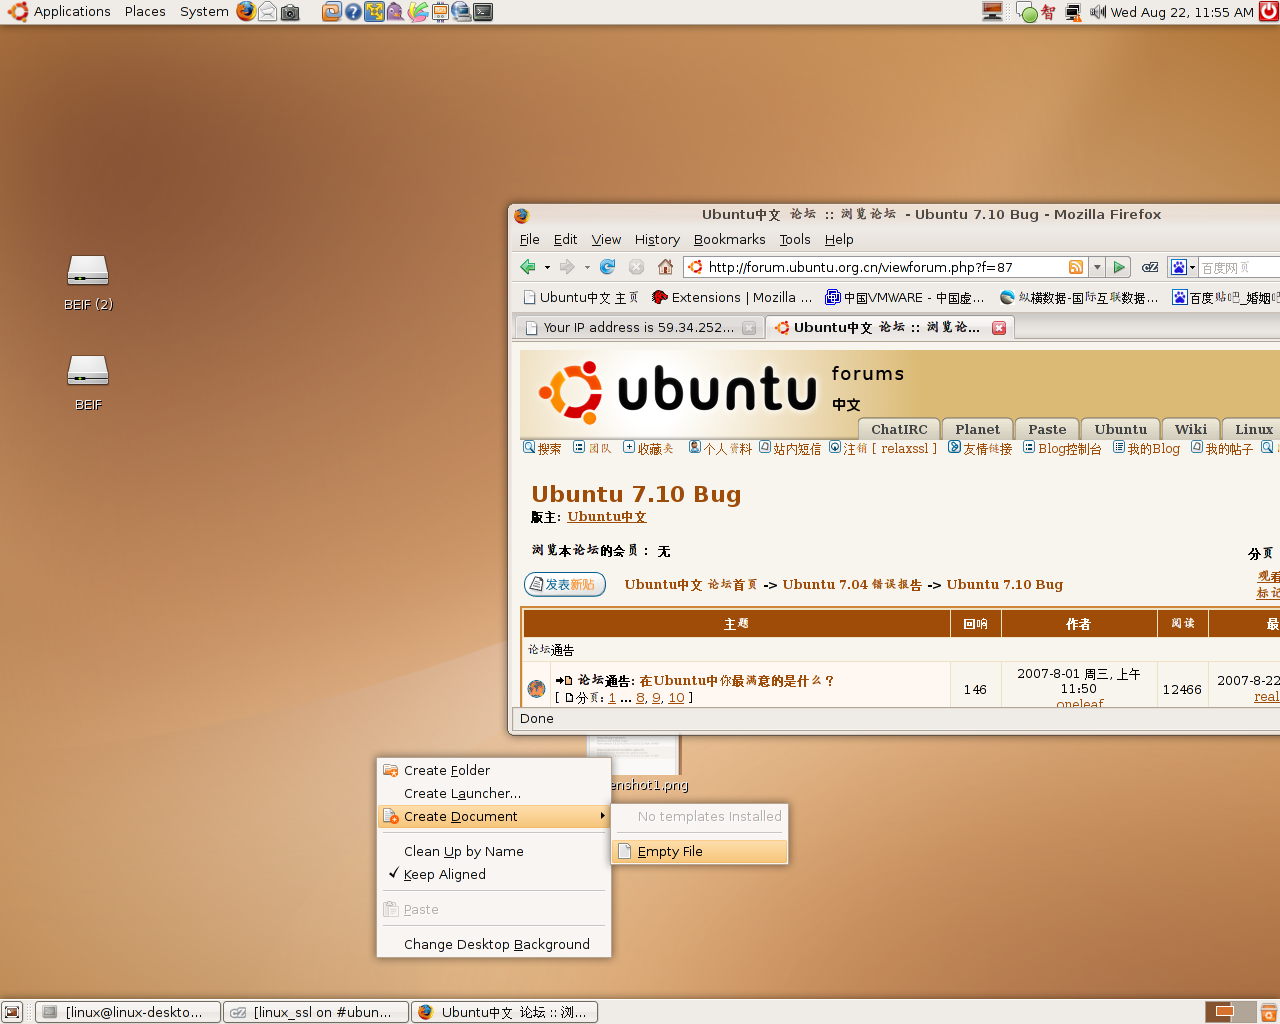Image resolution: width=1280 pixels, height=1024 pixels.
Task: Click Firefox Forward arrow button
Action: click(567, 267)
